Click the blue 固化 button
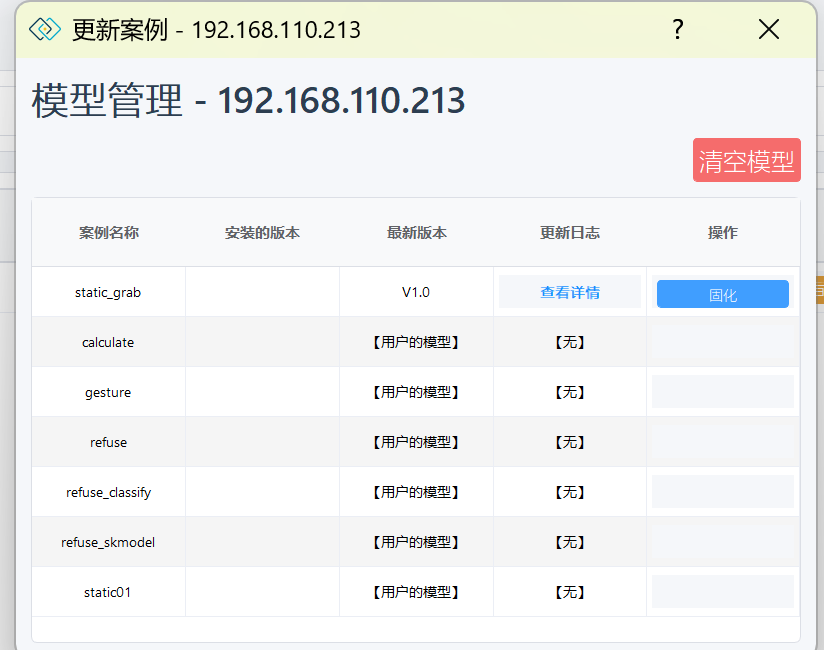This screenshot has width=824, height=650. coord(722,294)
